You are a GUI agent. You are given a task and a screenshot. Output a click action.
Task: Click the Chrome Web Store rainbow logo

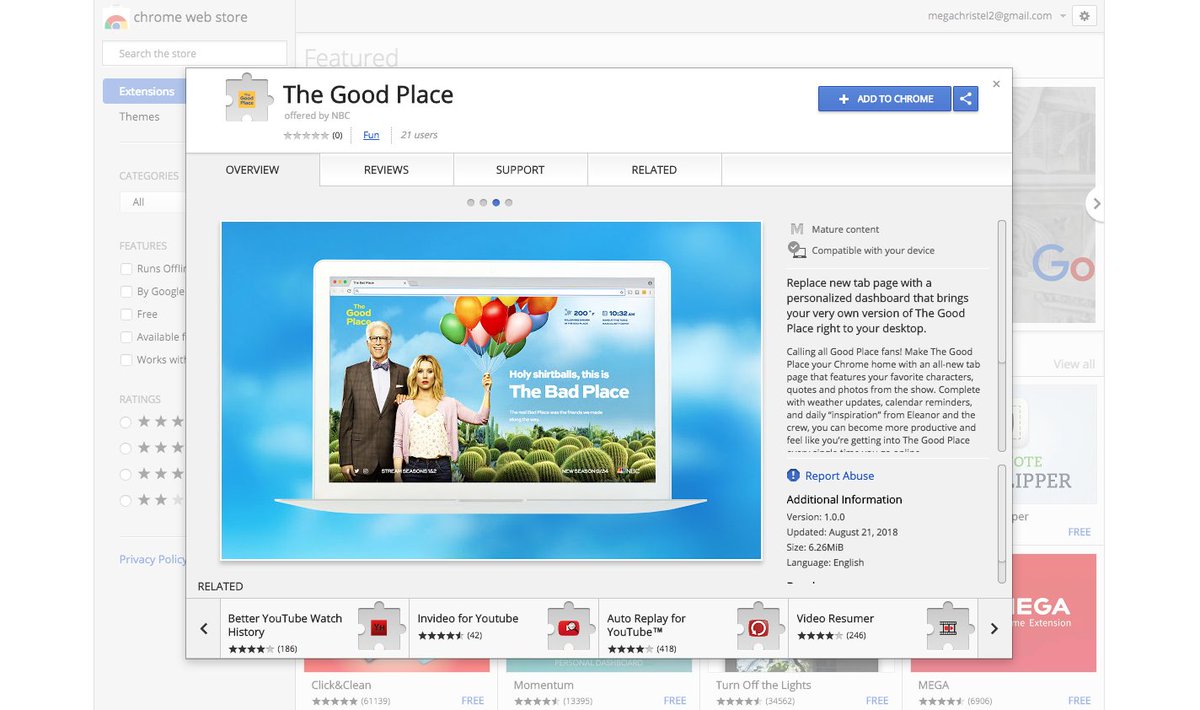116,18
